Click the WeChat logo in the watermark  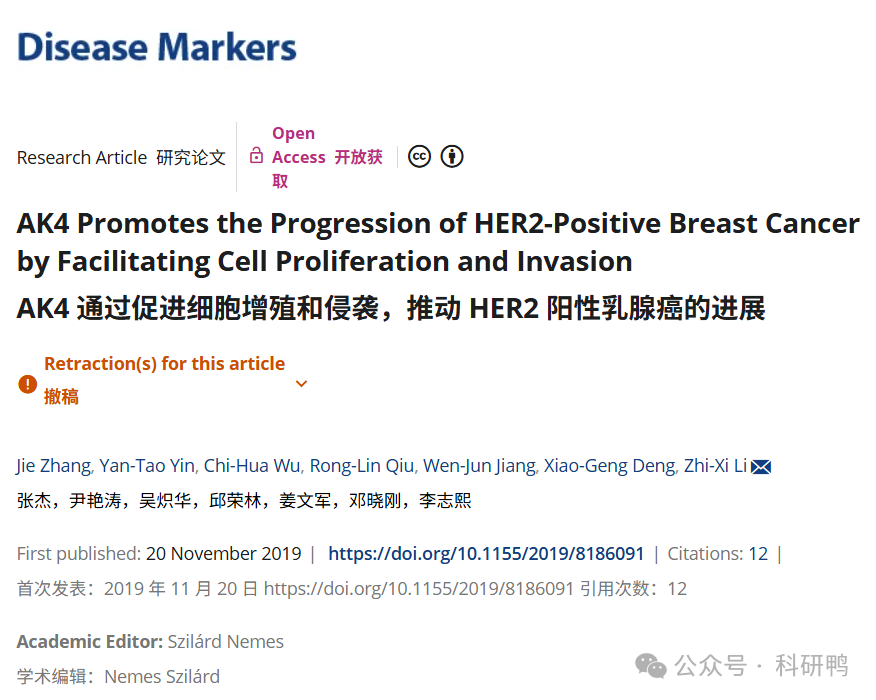point(651,665)
